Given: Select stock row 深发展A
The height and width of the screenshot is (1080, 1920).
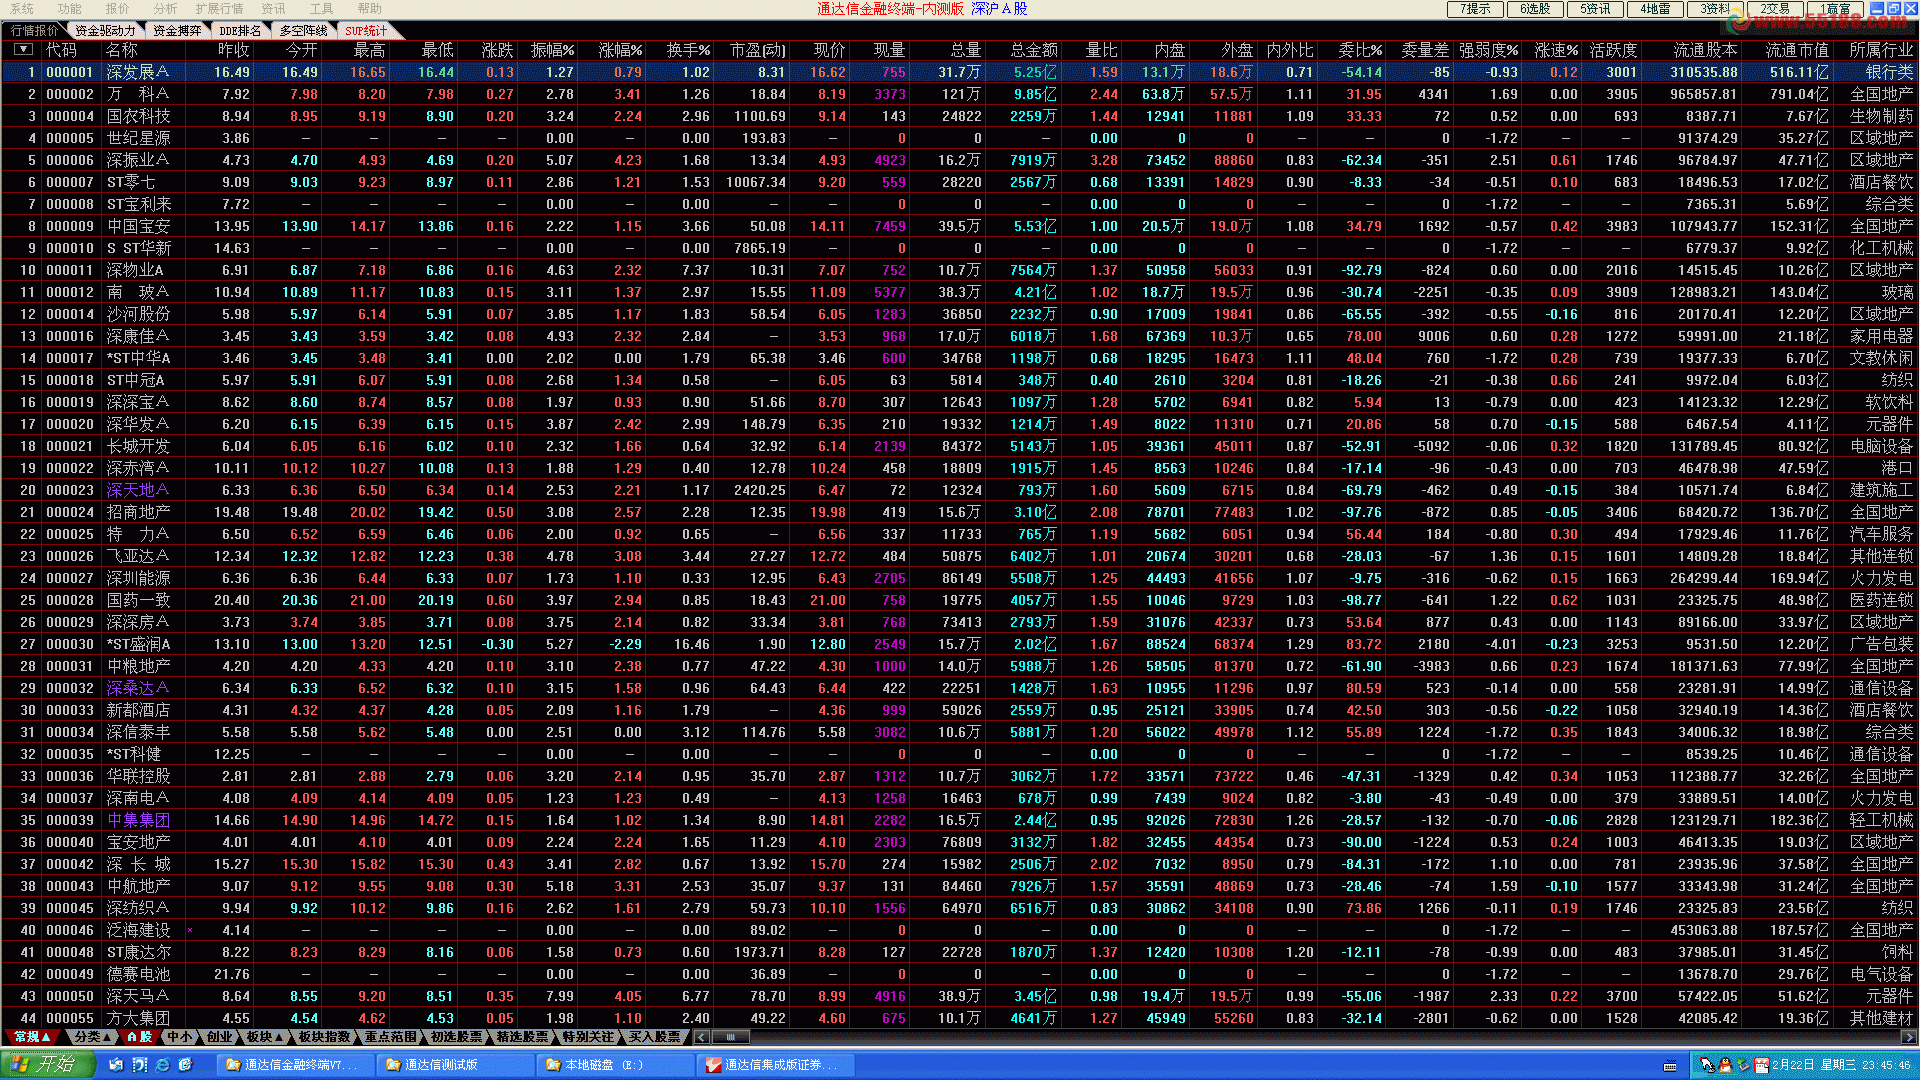Looking at the screenshot, I should click(x=960, y=72).
